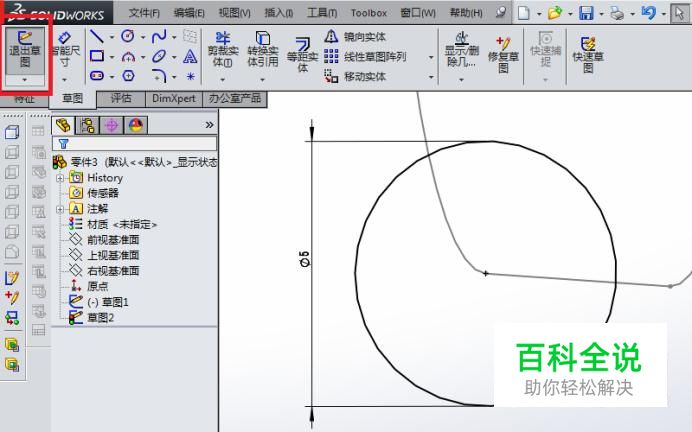Choose the Corner Rectangle sketch tool

coord(97,56)
